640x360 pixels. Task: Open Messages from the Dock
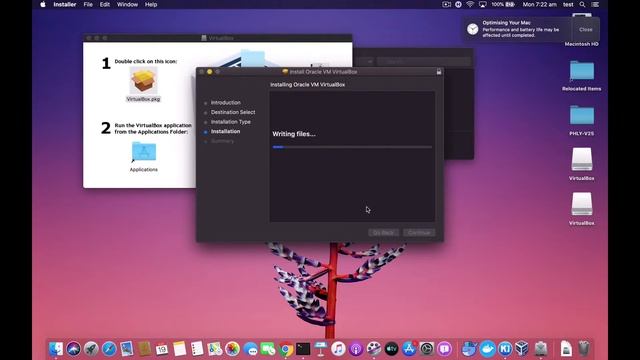[250, 349]
